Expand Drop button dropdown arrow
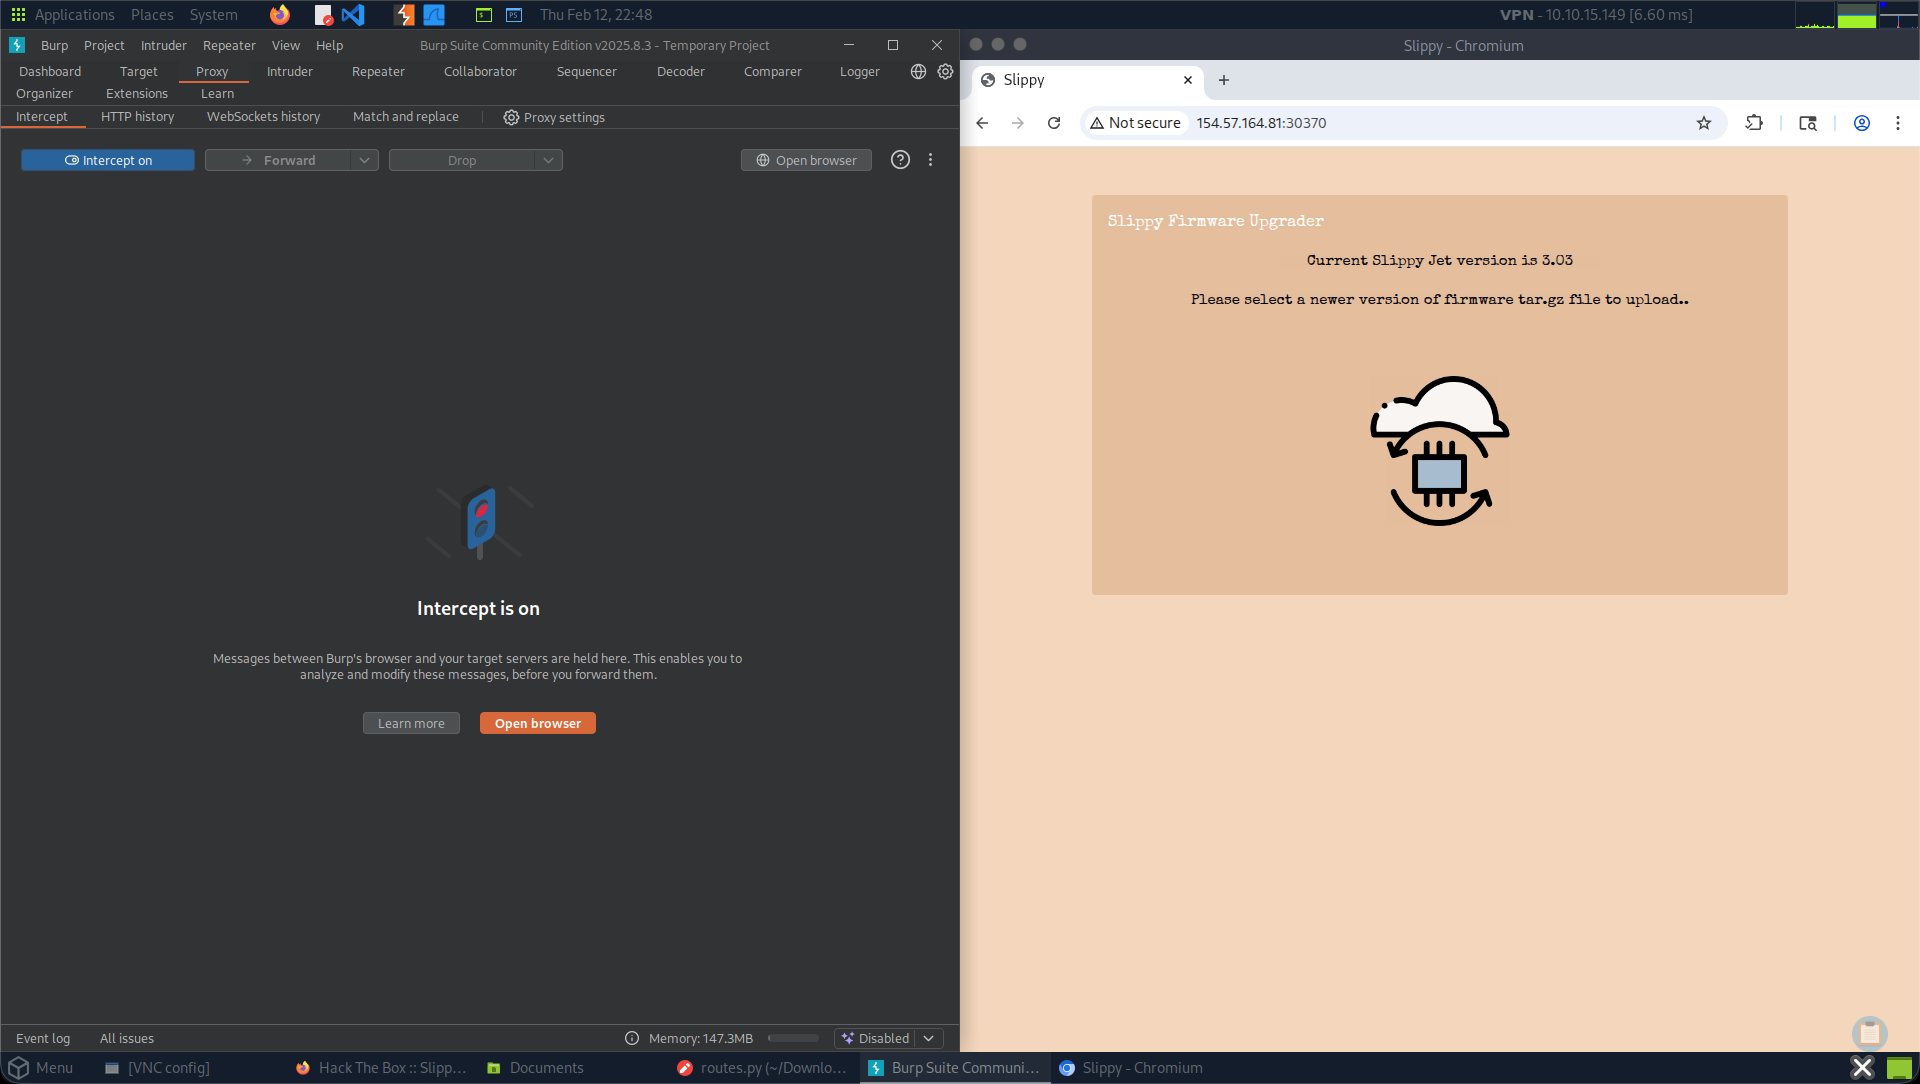1920x1084 pixels. pyautogui.click(x=548, y=160)
